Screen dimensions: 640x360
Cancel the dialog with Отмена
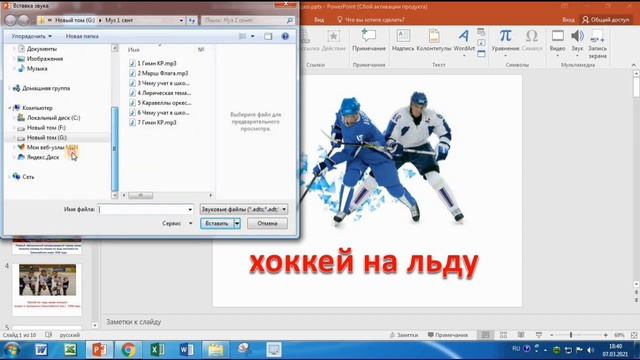267,223
